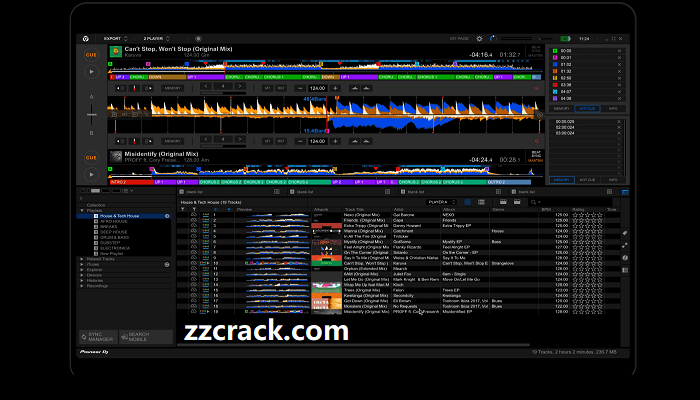Delete memory cue 00:00:028
This screenshot has width=700, height=400.
pyautogui.click(x=619, y=121)
